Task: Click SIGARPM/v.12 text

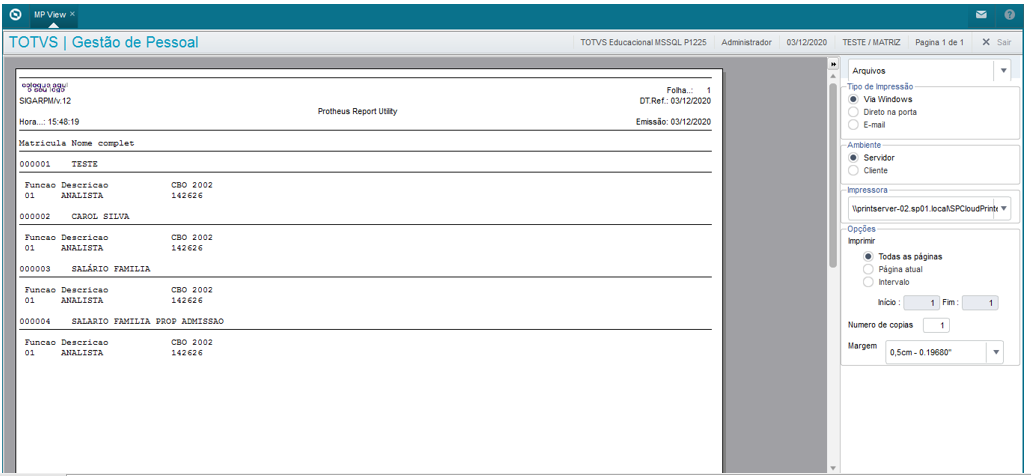Action: click(45, 101)
